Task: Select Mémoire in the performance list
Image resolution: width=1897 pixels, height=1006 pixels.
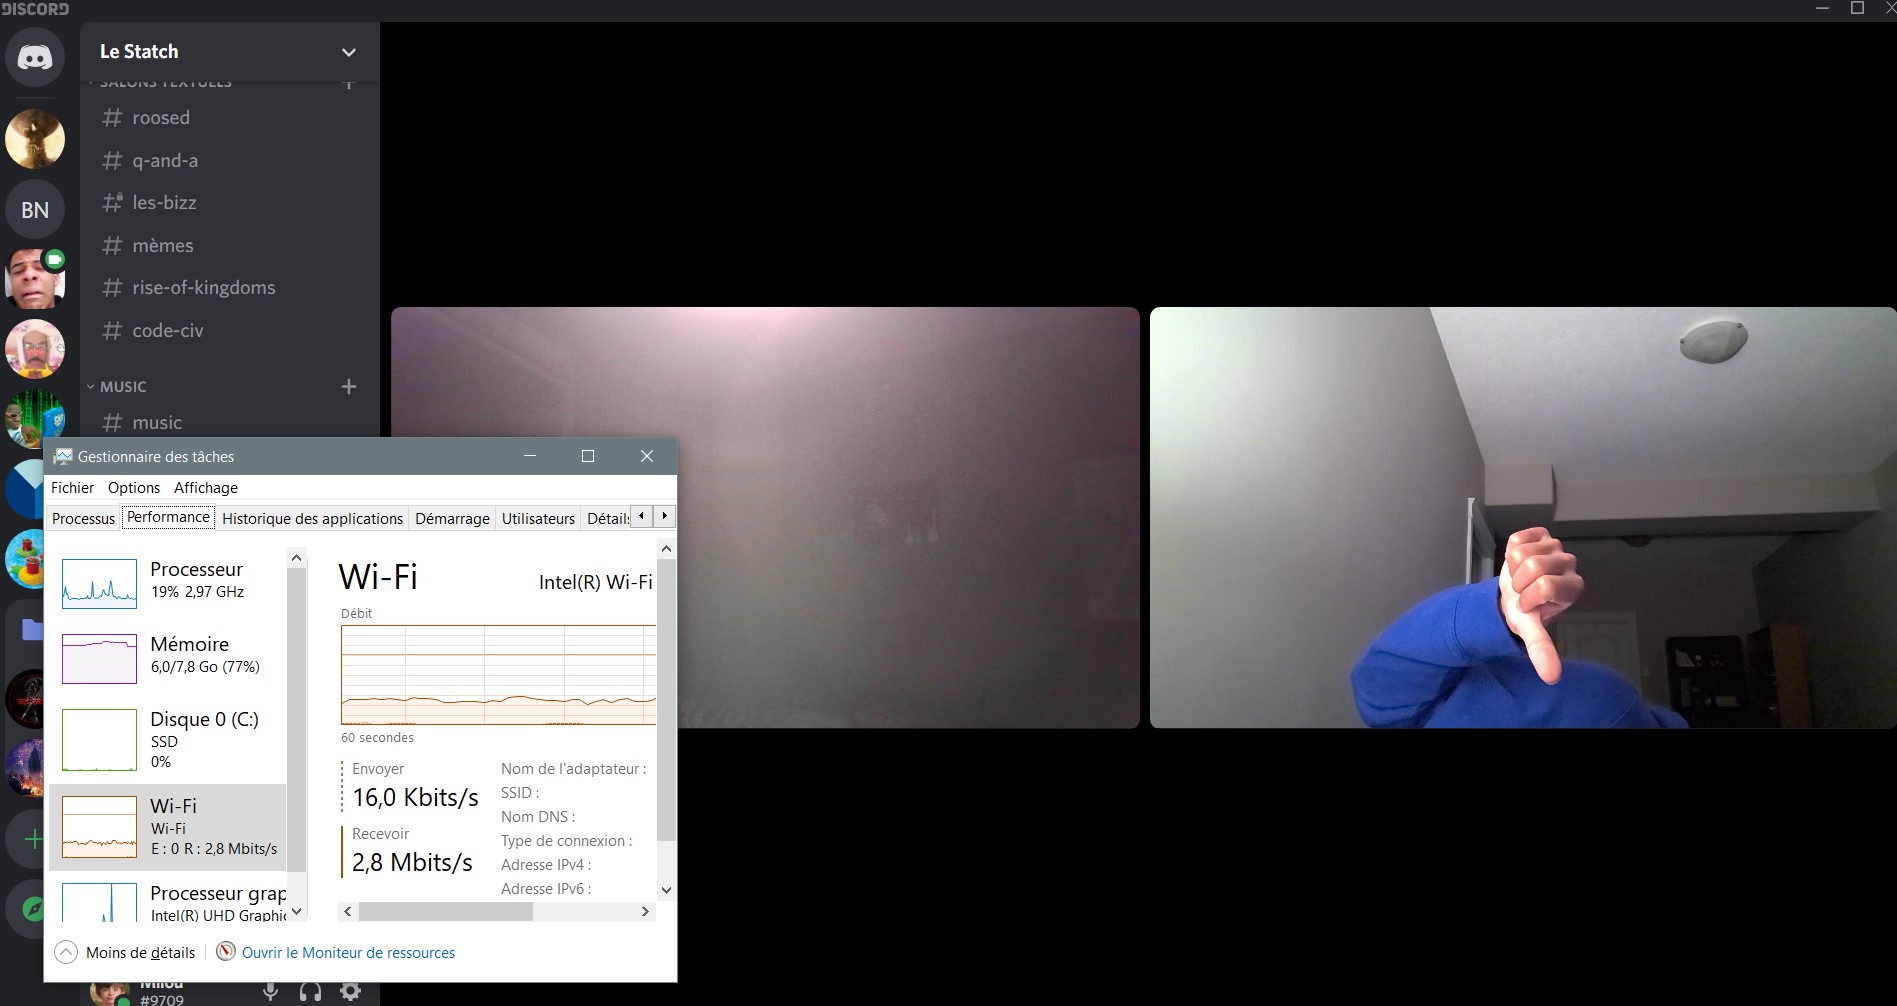Action: 167,657
